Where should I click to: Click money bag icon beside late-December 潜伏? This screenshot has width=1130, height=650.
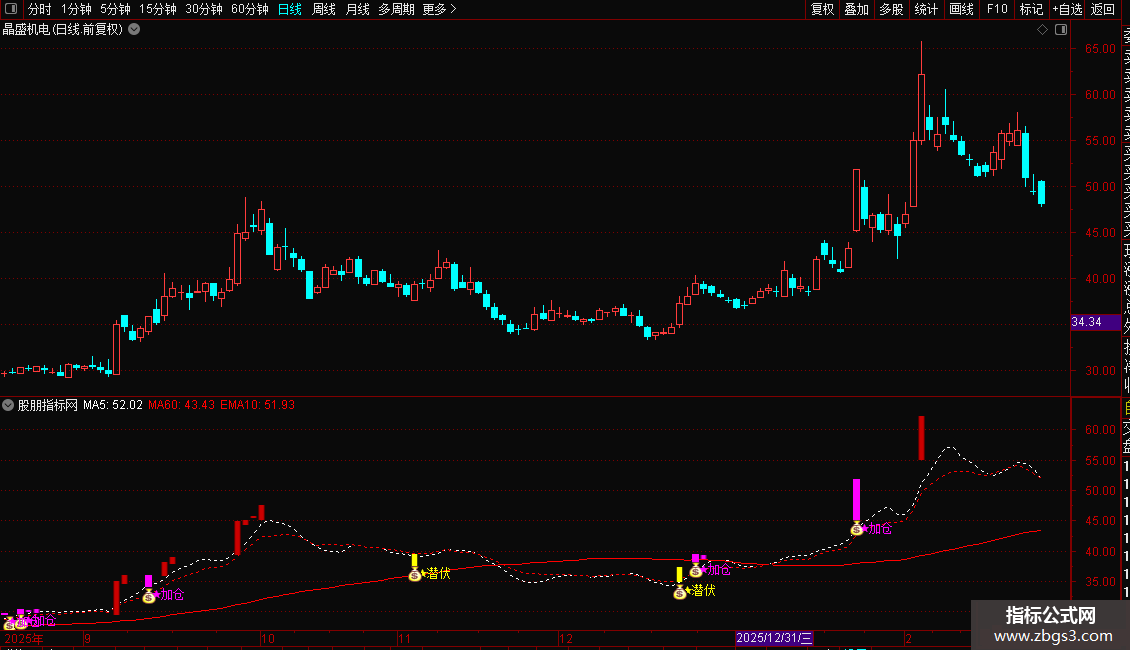click(x=680, y=592)
